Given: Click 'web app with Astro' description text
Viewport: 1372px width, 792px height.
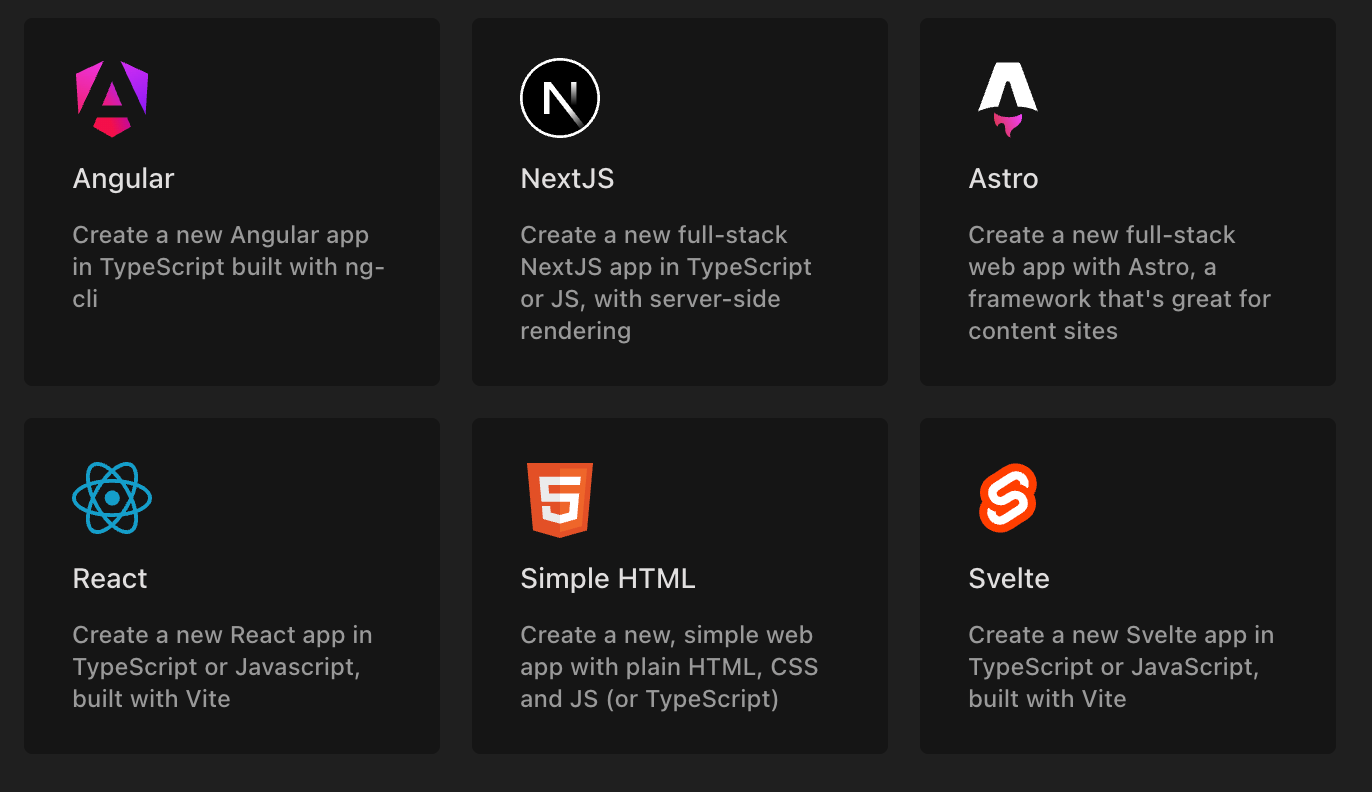Looking at the screenshot, I should (1120, 283).
